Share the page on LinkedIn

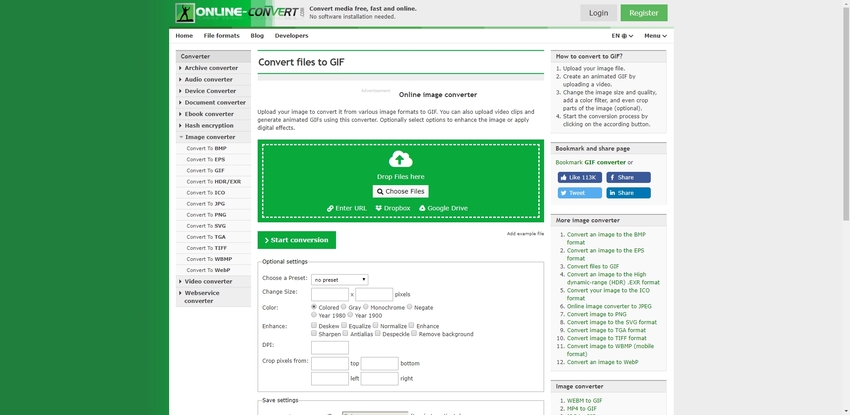point(628,193)
